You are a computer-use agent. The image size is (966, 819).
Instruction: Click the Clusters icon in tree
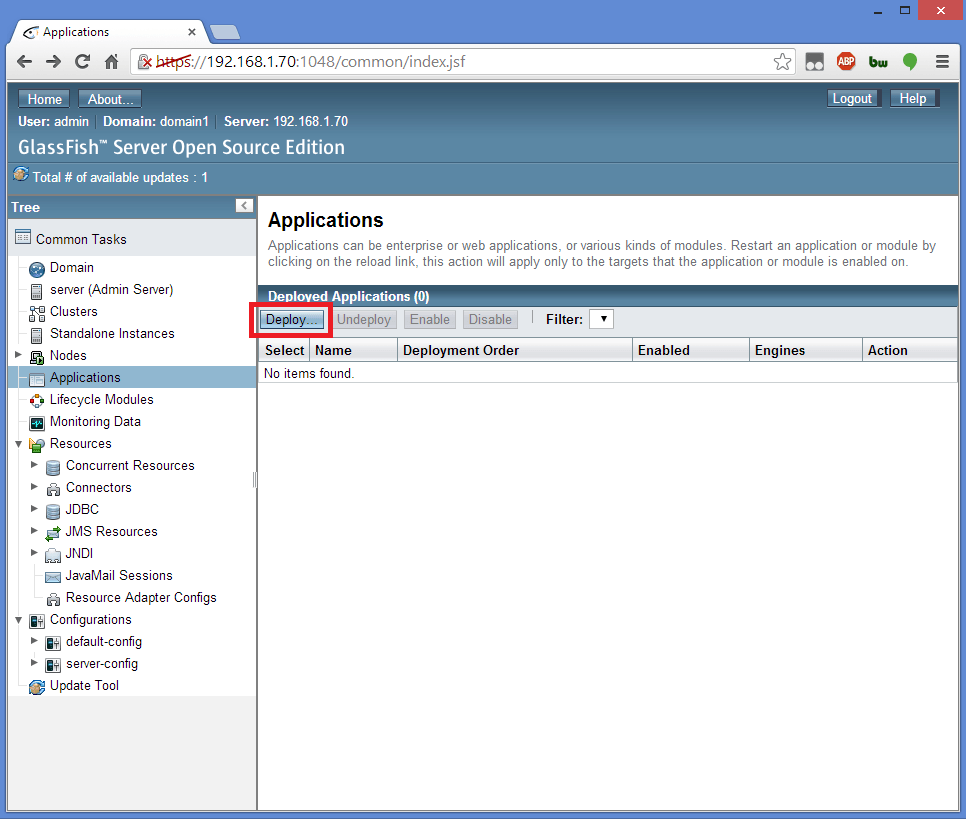click(37, 312)
